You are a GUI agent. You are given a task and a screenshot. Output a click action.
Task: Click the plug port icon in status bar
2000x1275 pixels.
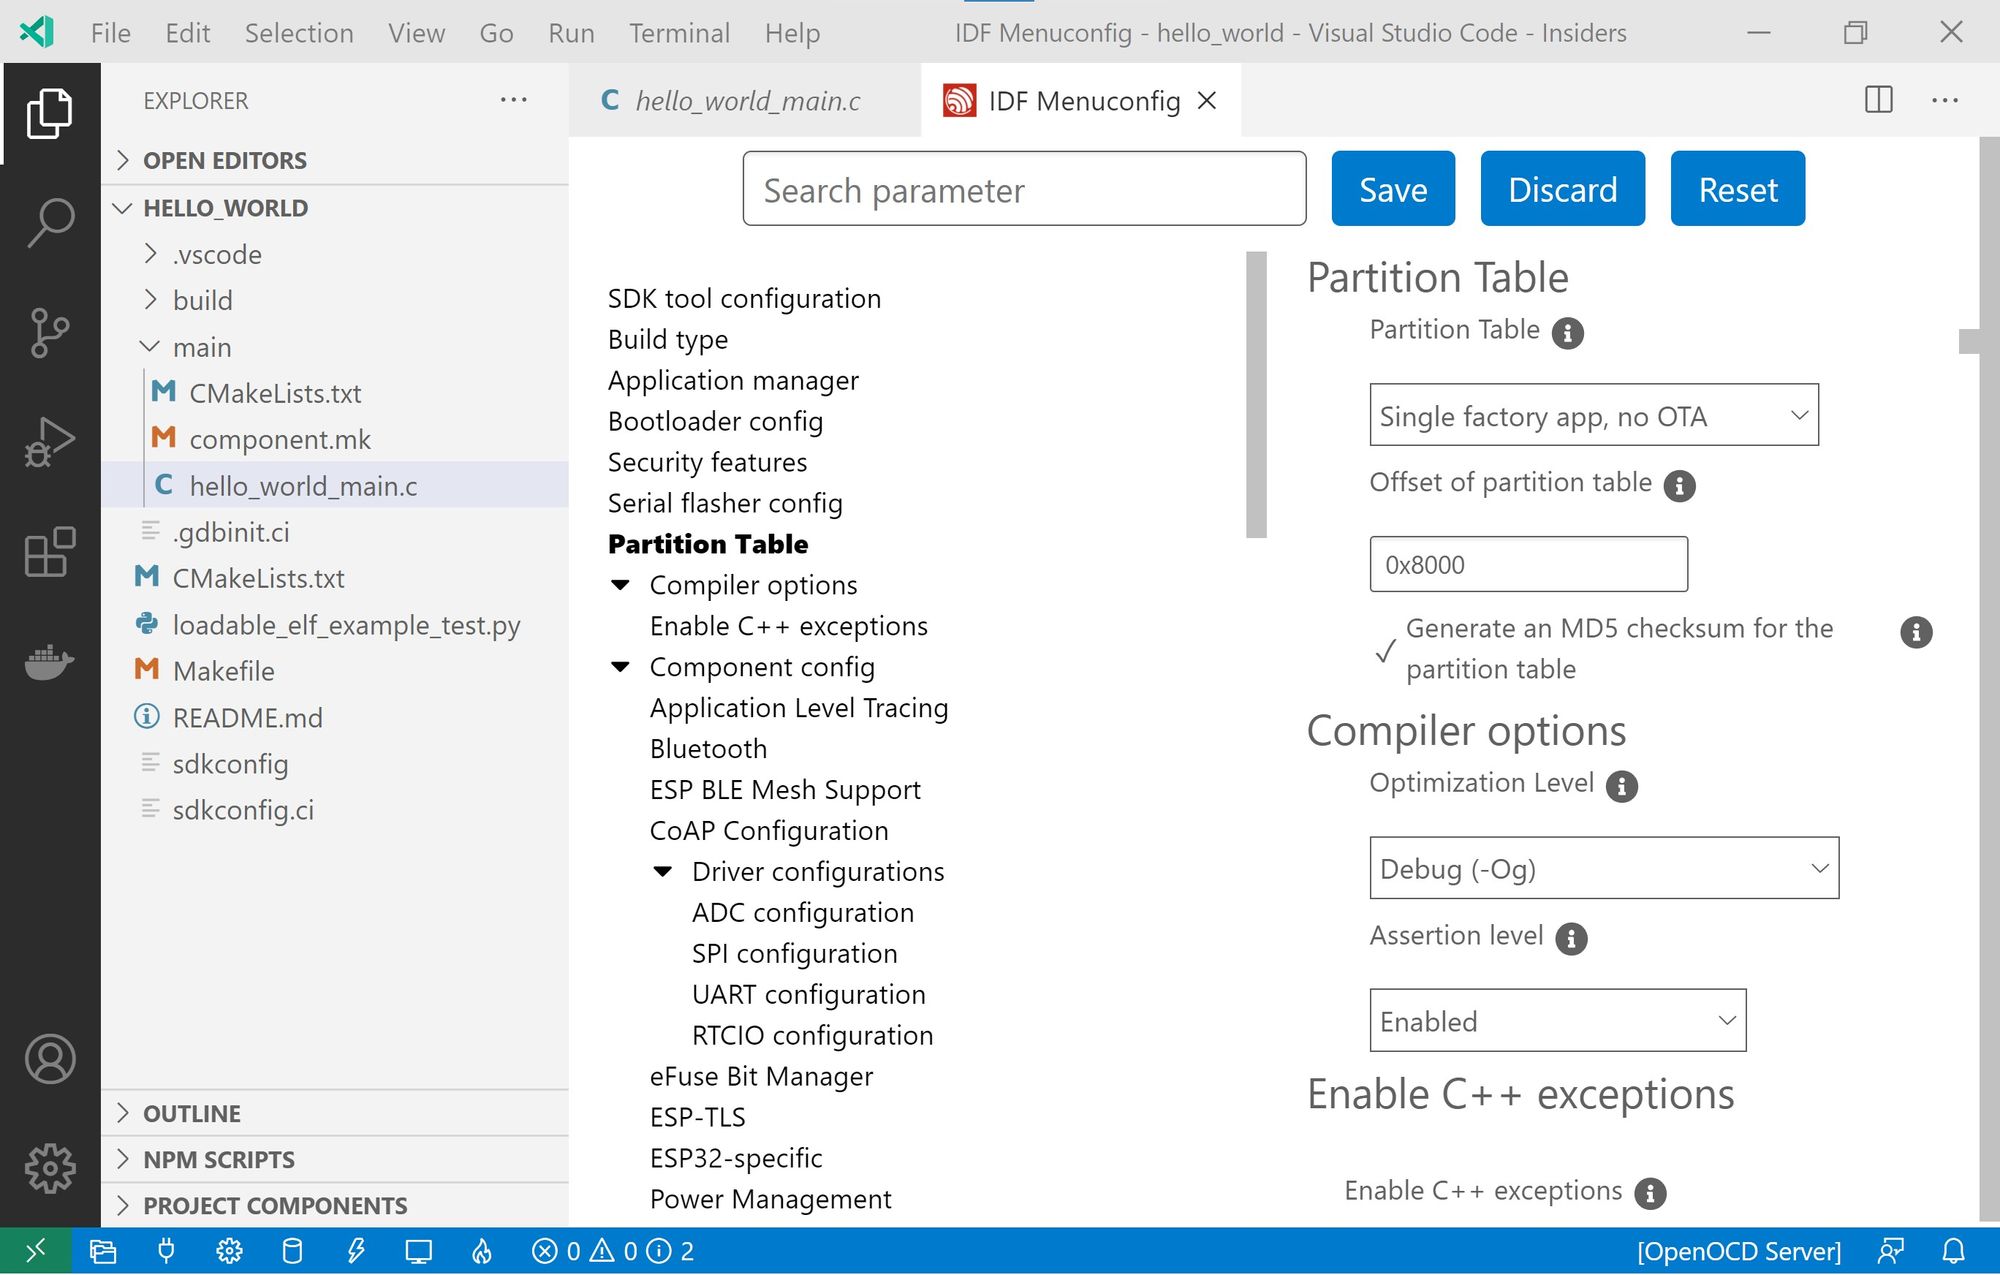pyautogui.click(x=166, y=1251)
